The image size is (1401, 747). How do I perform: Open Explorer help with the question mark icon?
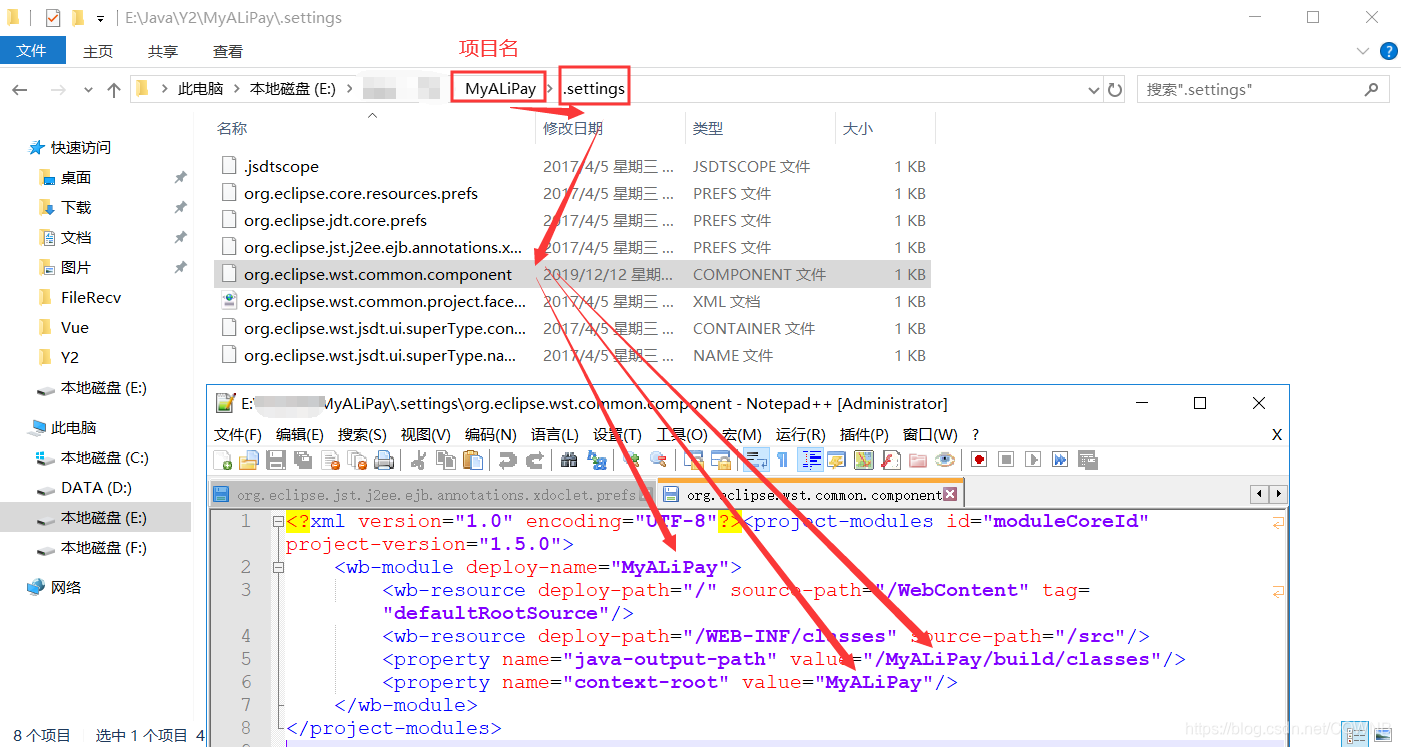[x=1388, y=51]
